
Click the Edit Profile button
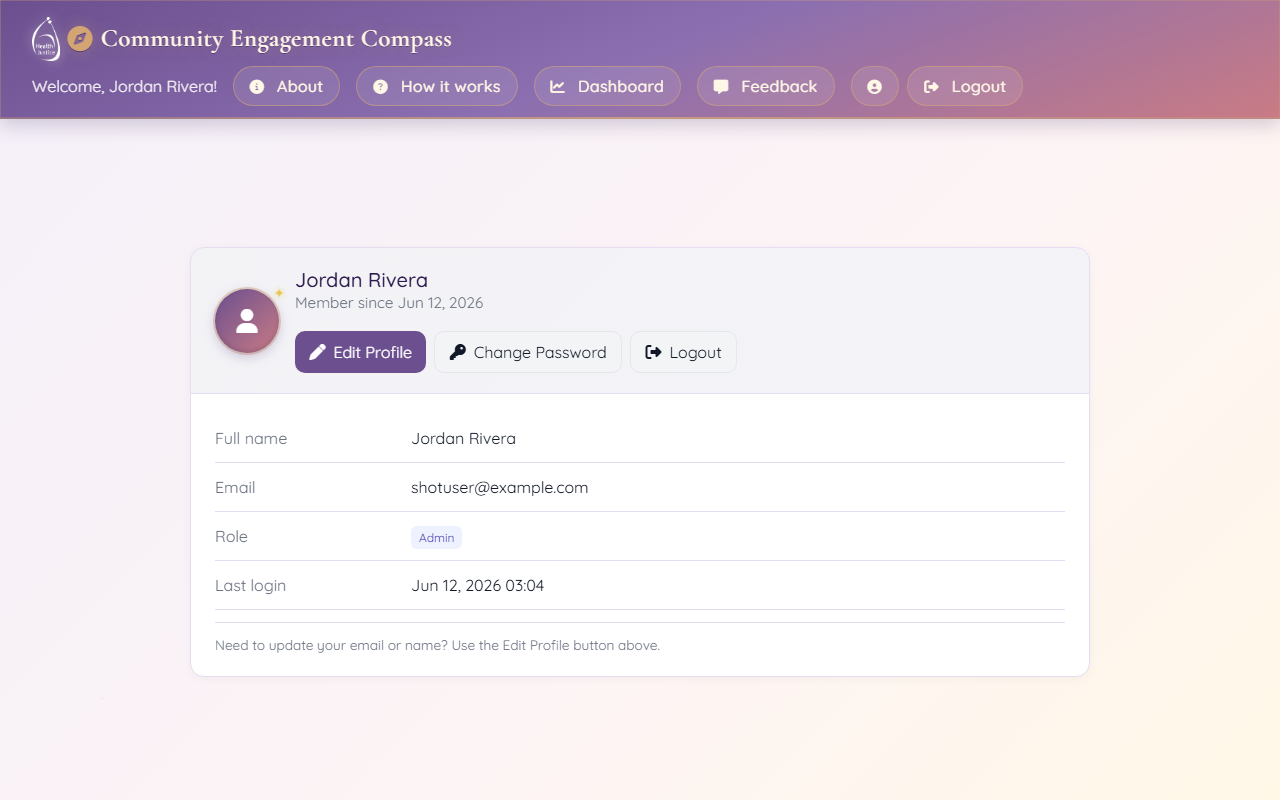pyautogui.click(x=360, y=352)
